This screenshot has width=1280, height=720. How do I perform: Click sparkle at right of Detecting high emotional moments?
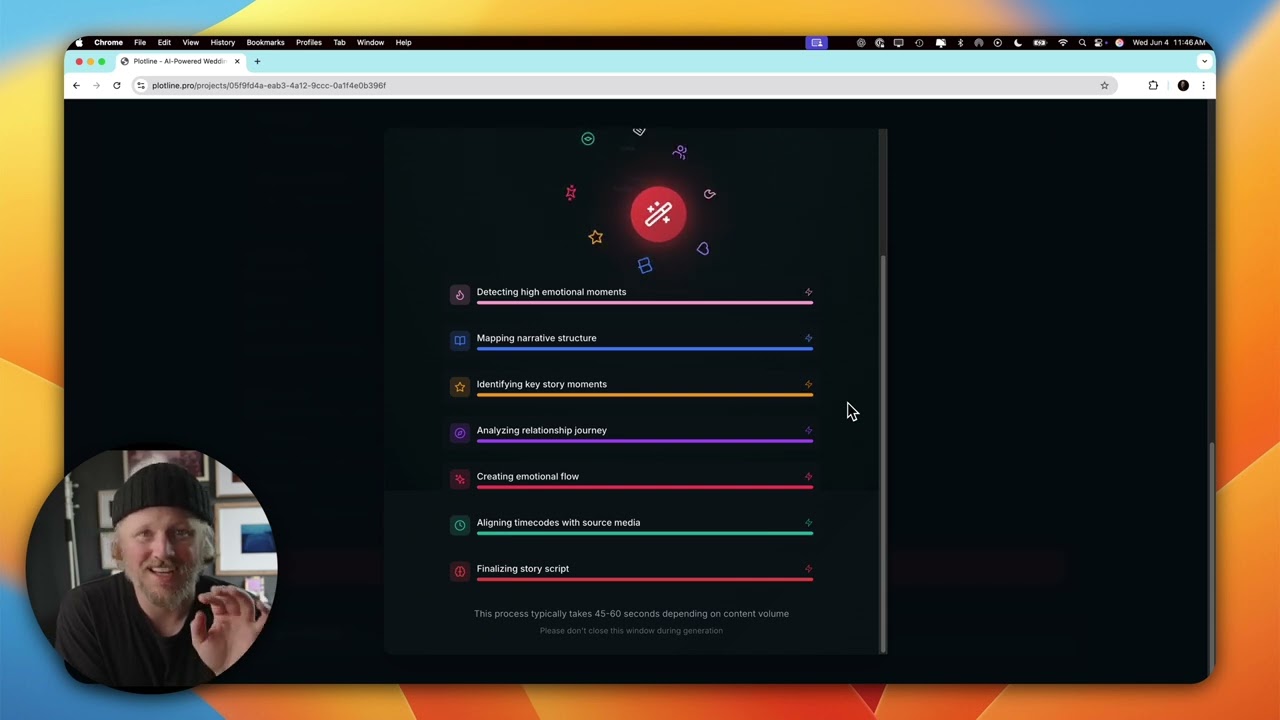coord(808,292)
